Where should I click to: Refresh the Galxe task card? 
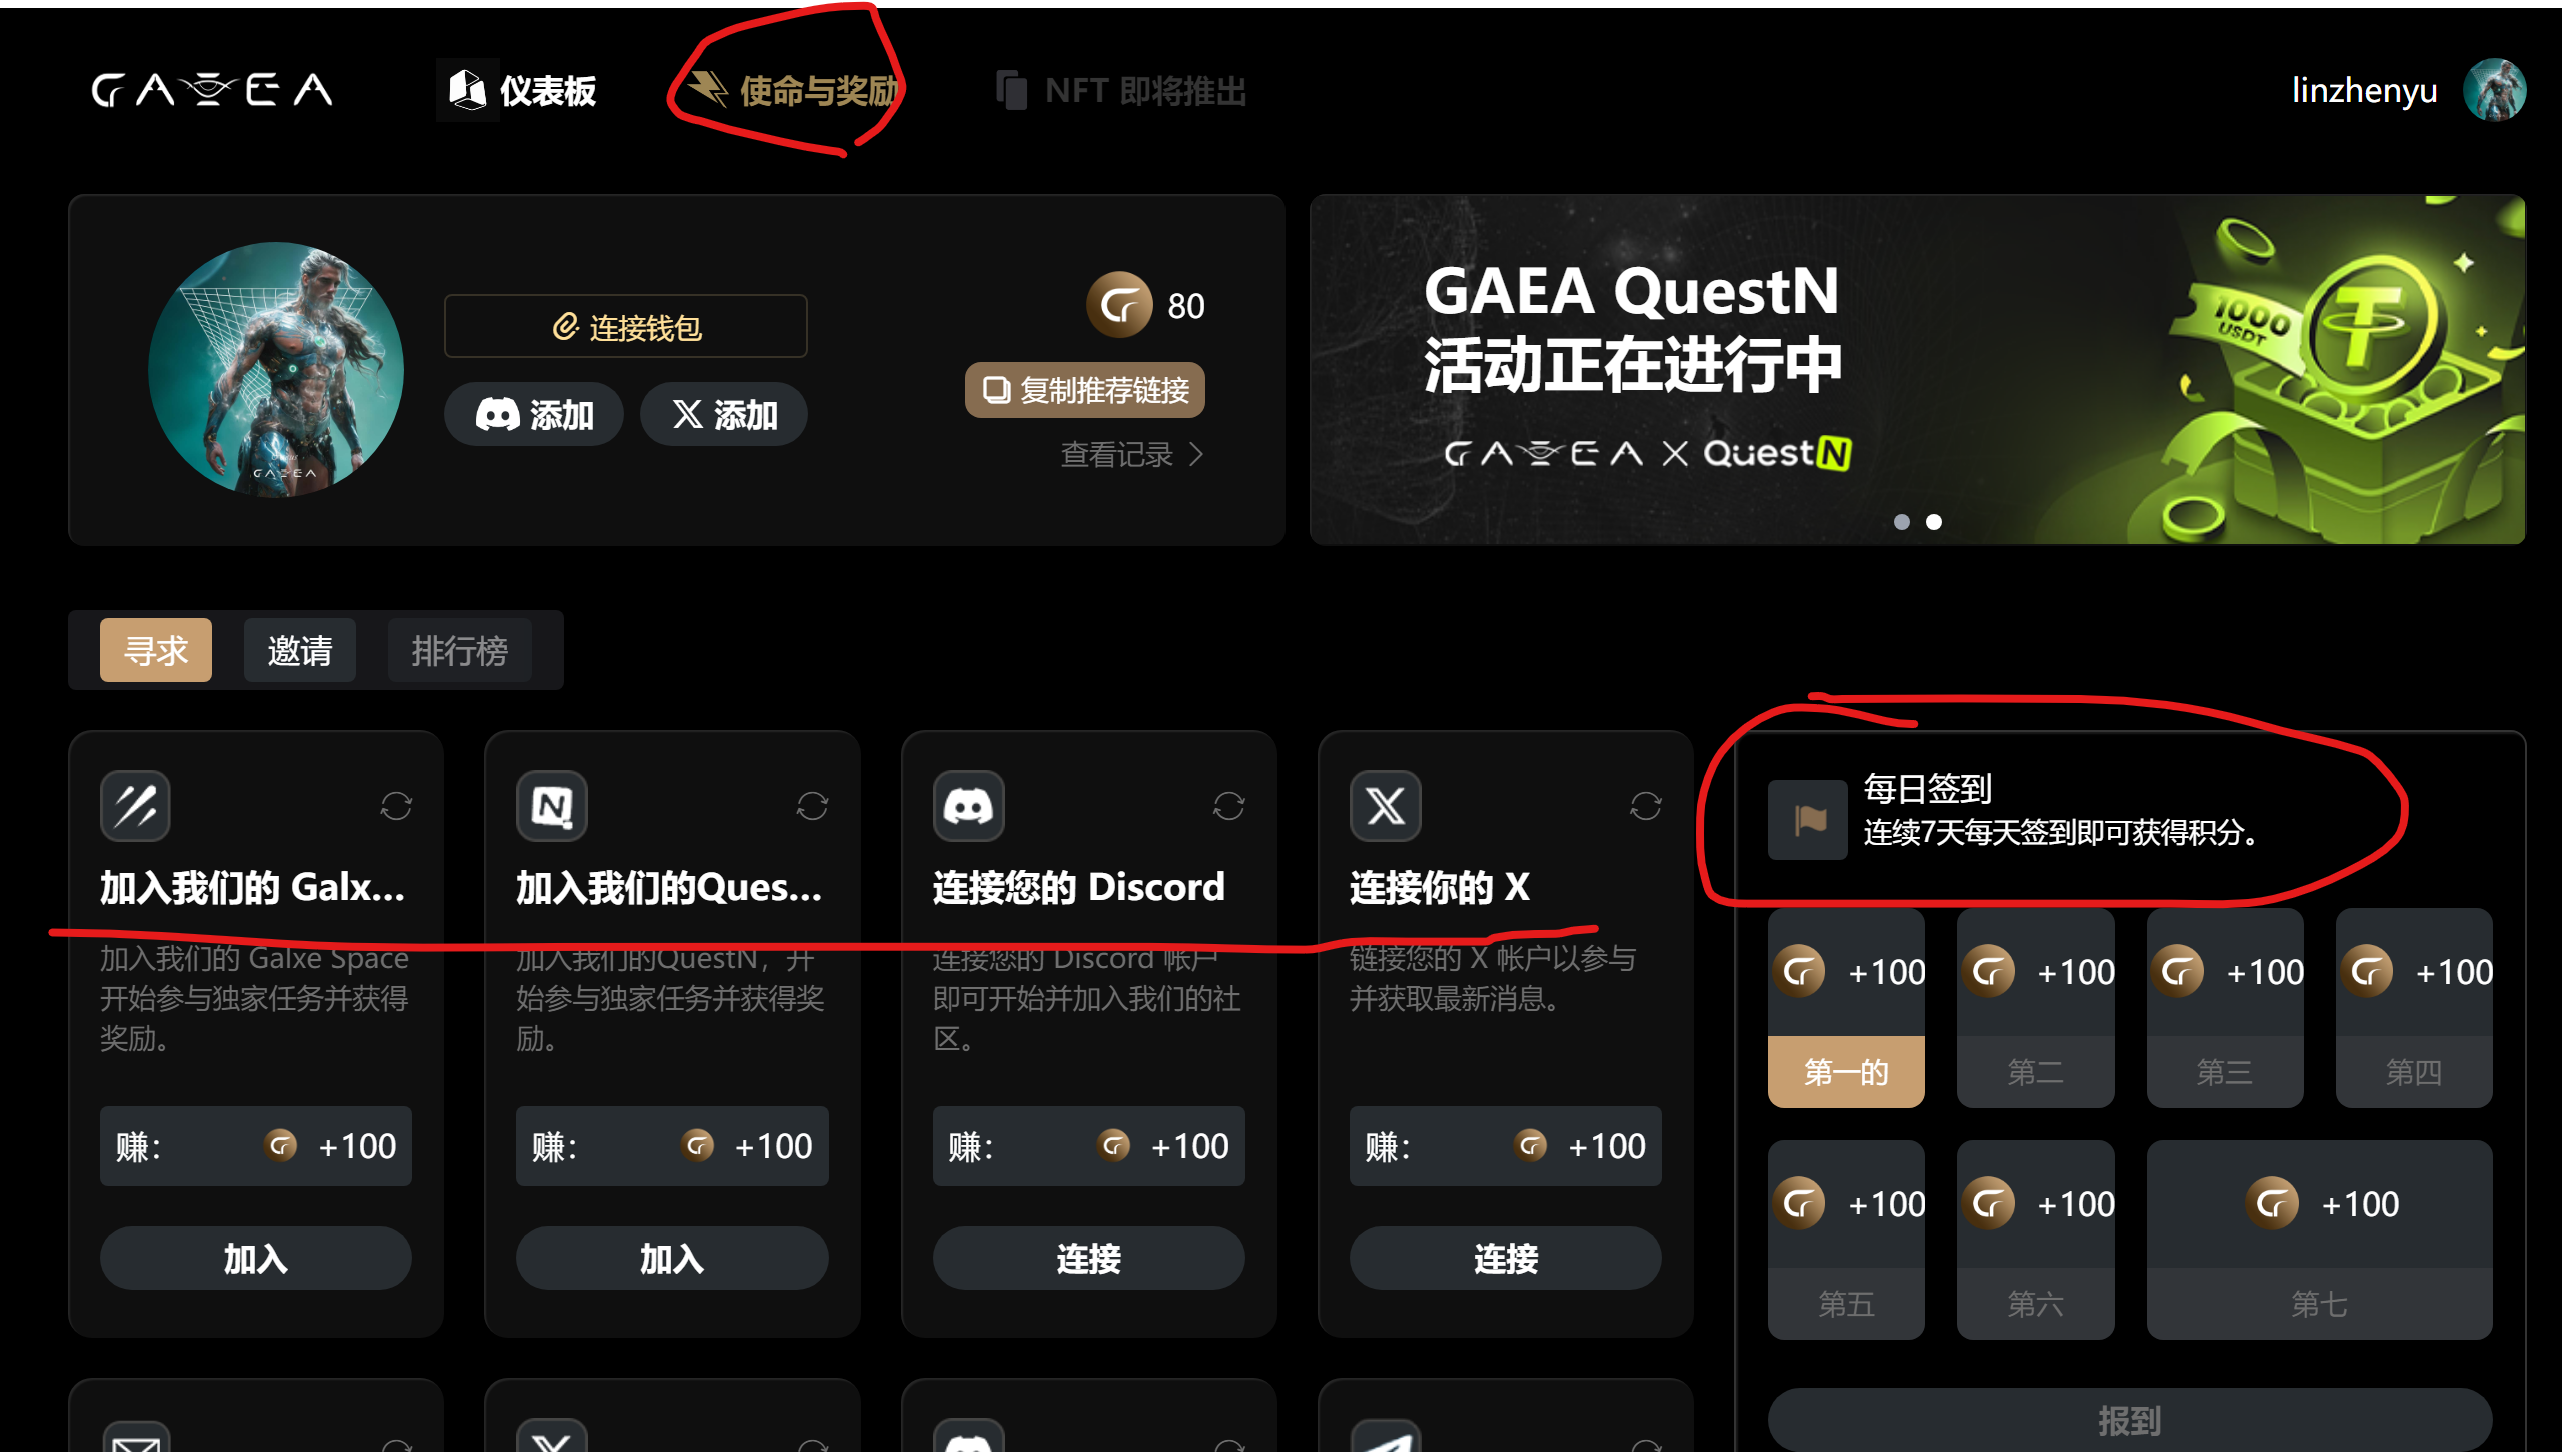(396, 805)
